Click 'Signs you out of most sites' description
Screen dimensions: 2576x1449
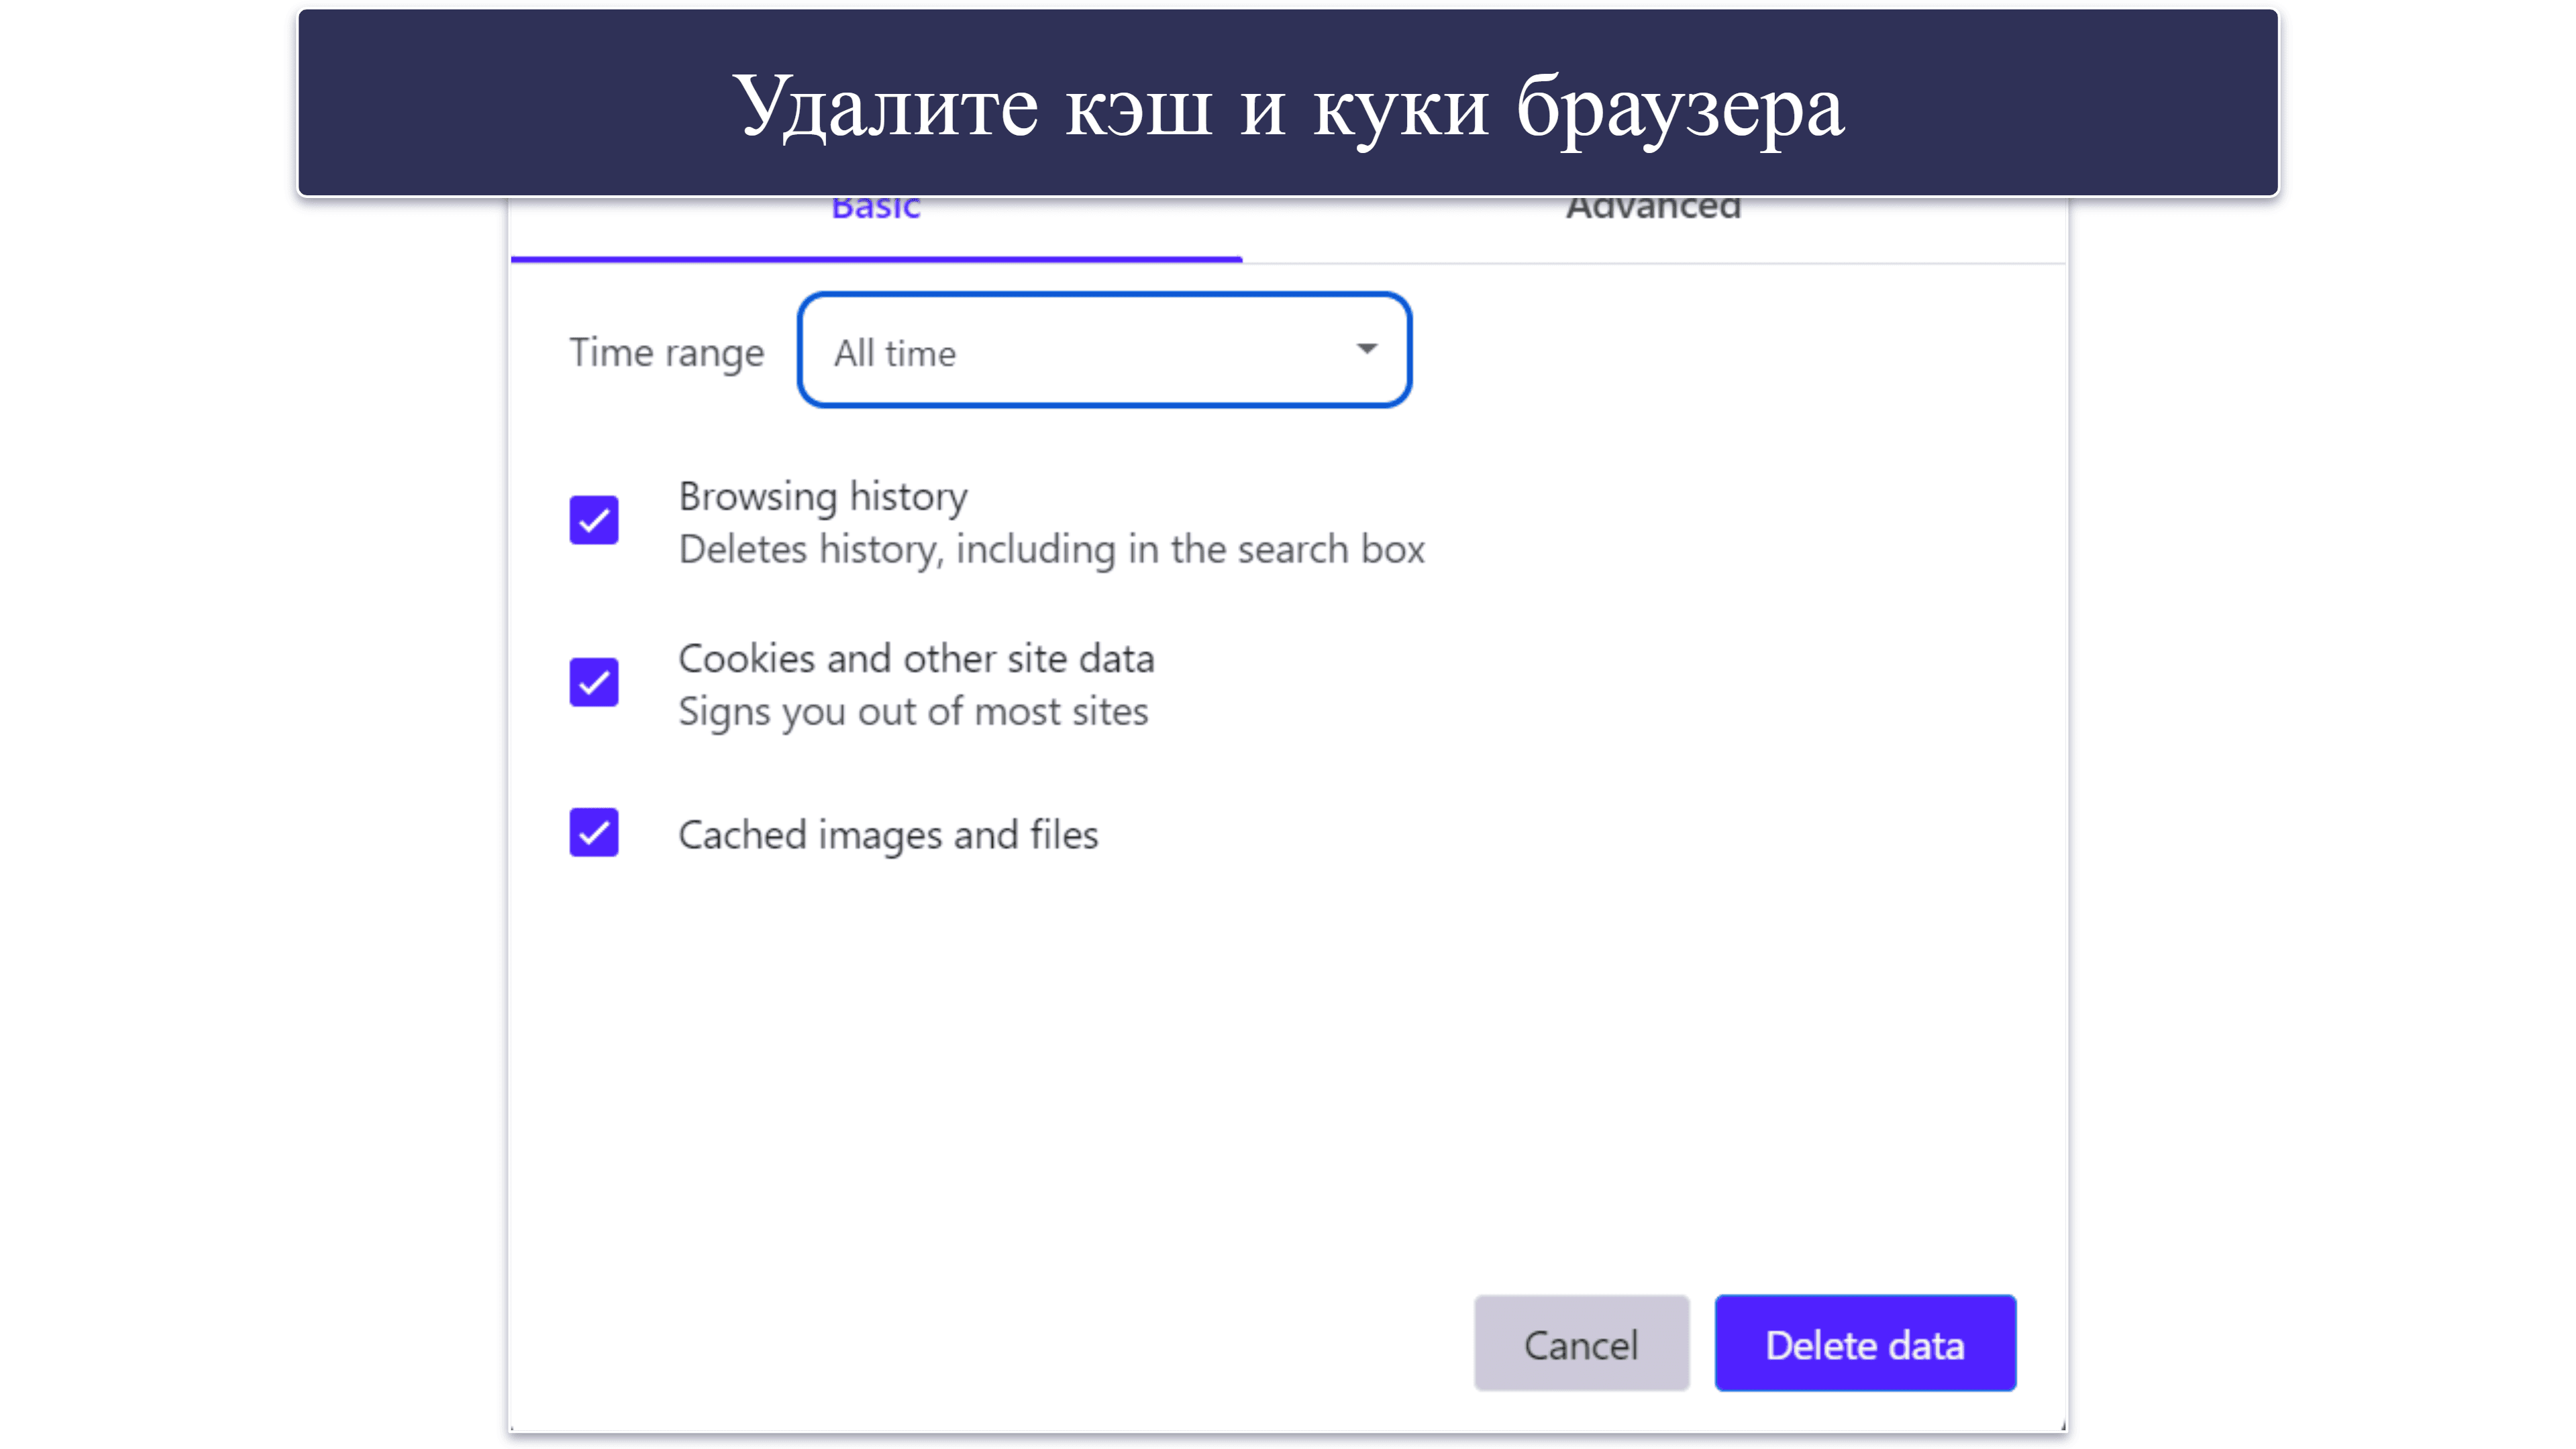pyautogui.click(x=913, y=712)
